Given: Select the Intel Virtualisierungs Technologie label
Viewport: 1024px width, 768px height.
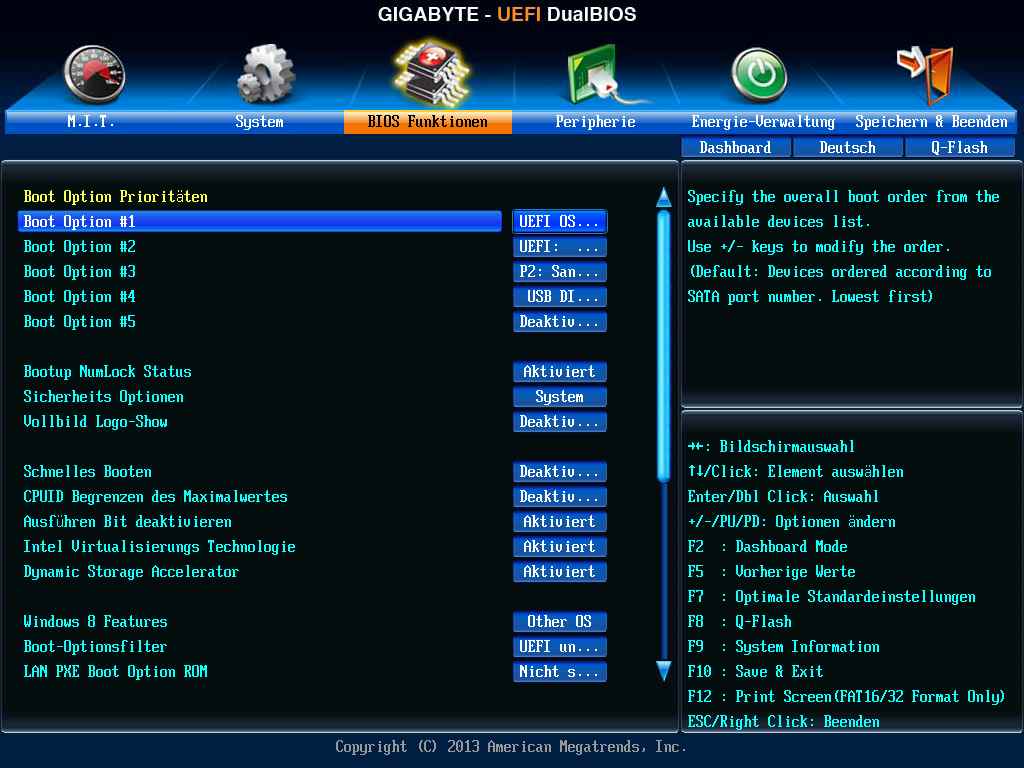Looking at the screenshot, I should pos(159,547).
